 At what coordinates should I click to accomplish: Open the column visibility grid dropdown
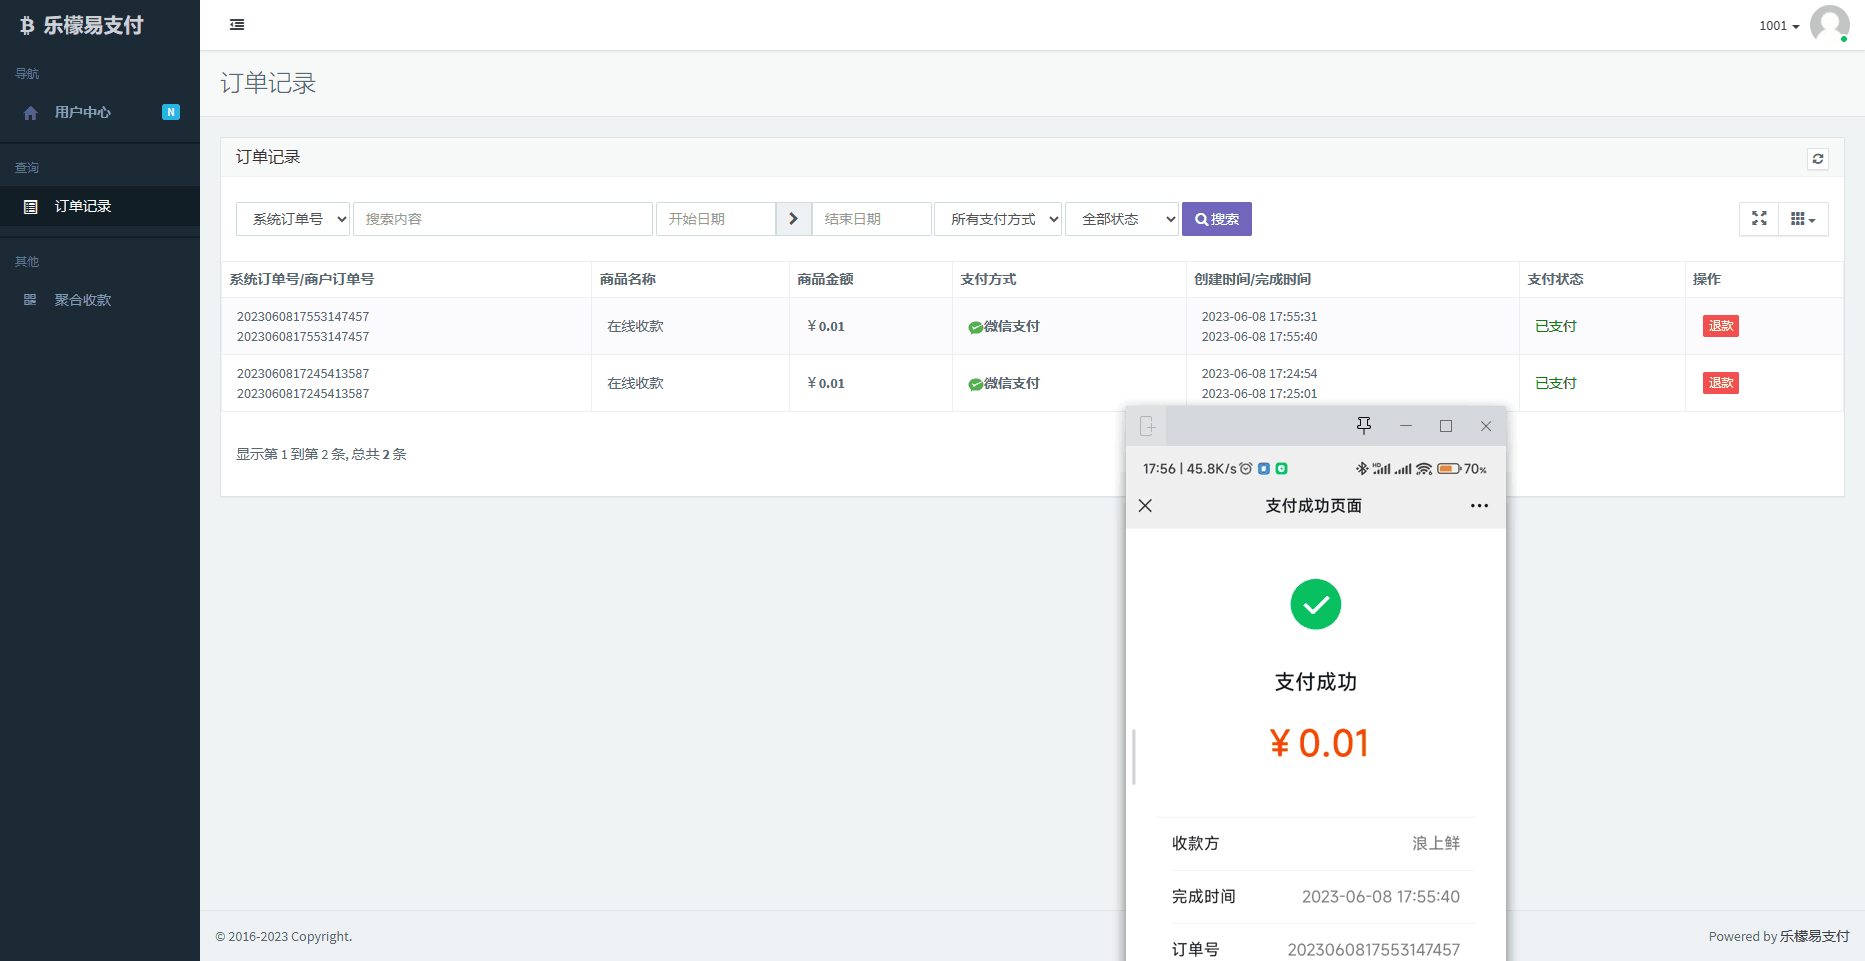pos(1803,218)
